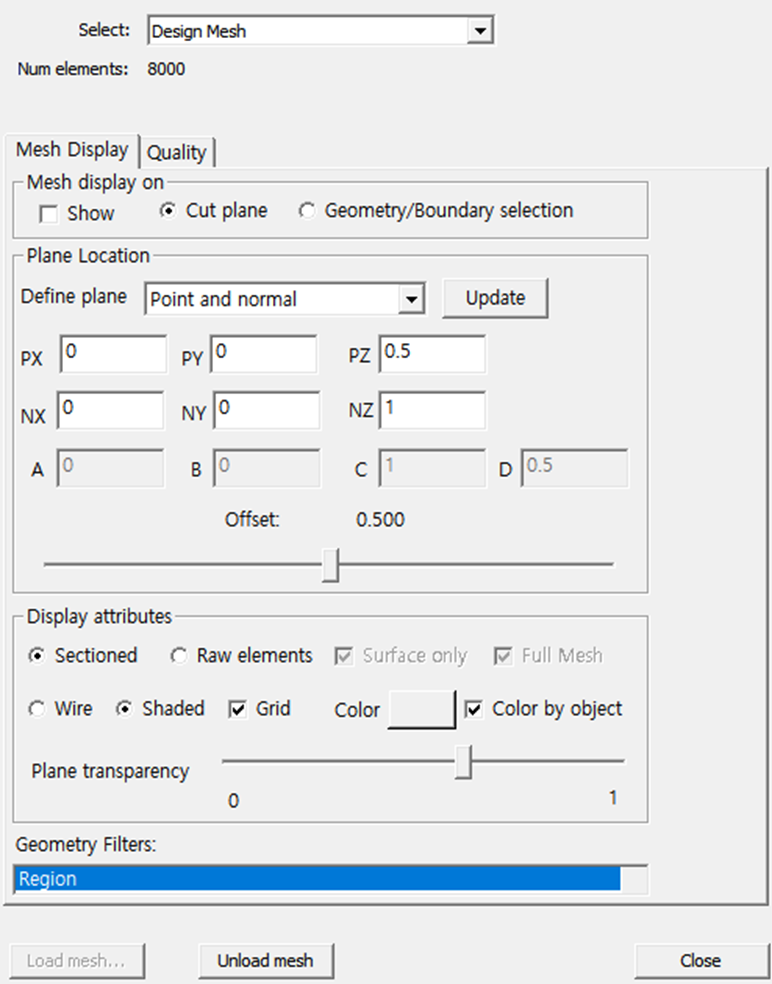The height and width of the screenshot is (984, 772).
Task: Click the Update button
Action: (x=495, y=298)
